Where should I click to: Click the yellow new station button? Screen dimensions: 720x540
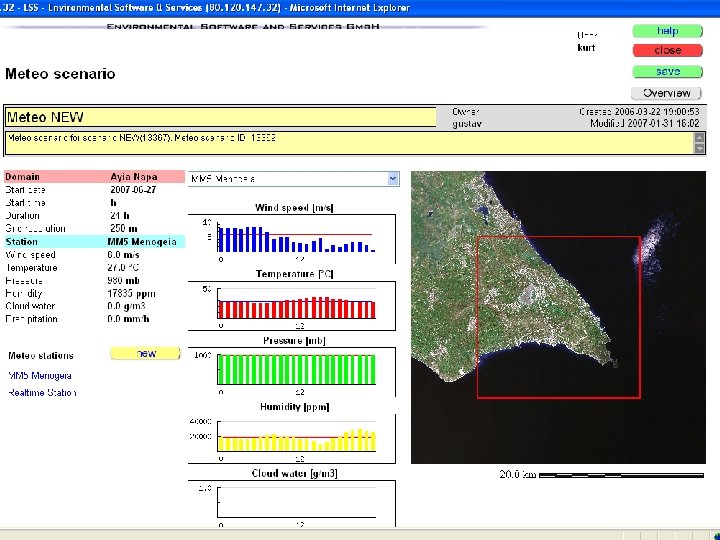(x=145, y=354)
